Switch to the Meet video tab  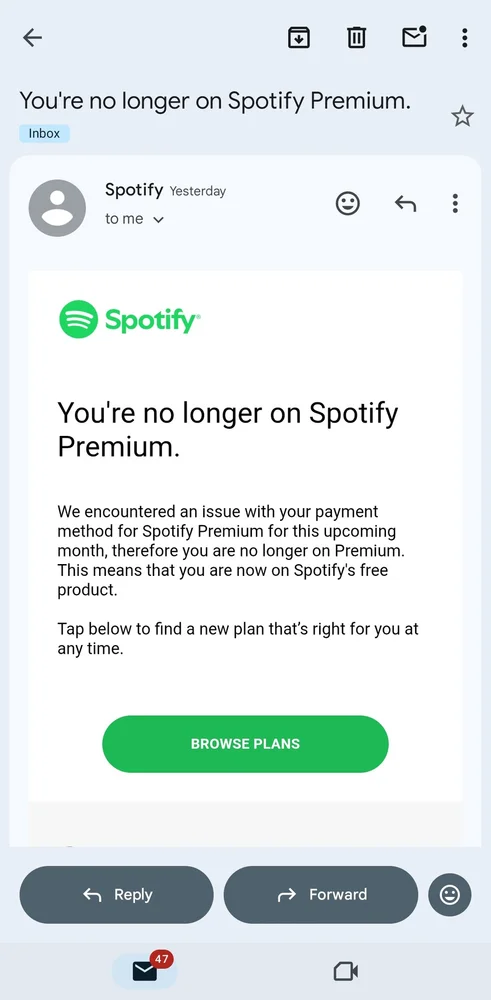coord(346,971)
